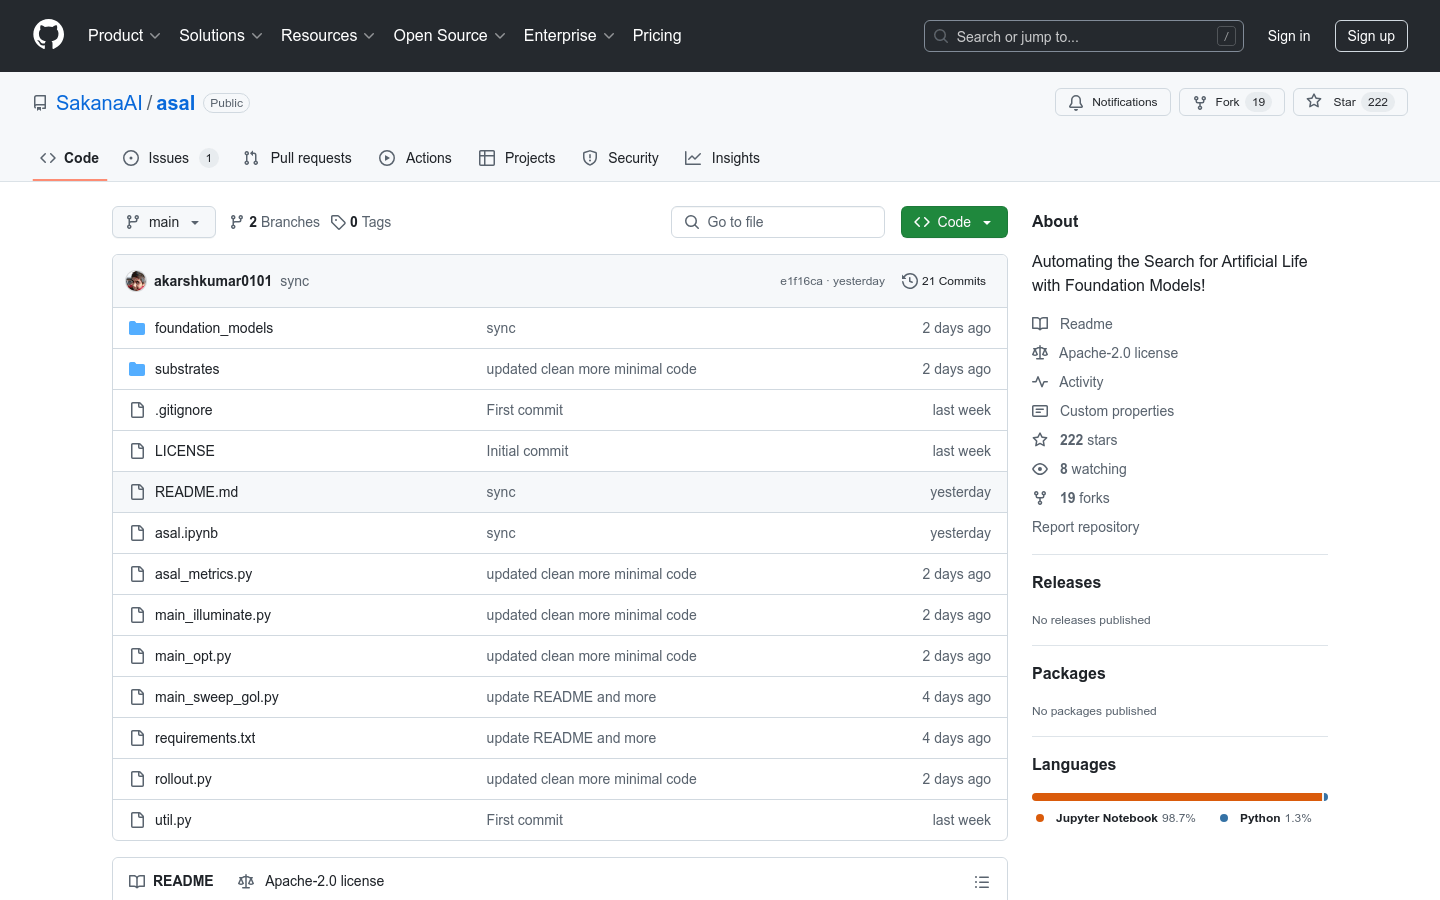Switch to the Issues tab
Viewport: 1440px width, 900px height.
coord(170,158)
